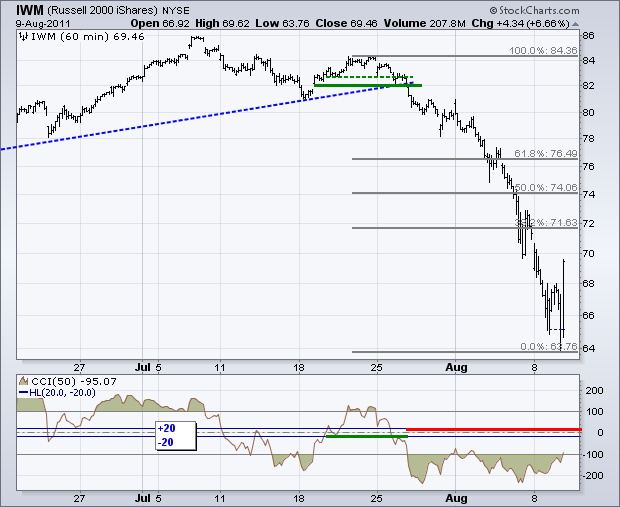This screenshot has height=507, width=620.
Task: Click the 'High 69.62' value
Action: (x=223, y=24)
